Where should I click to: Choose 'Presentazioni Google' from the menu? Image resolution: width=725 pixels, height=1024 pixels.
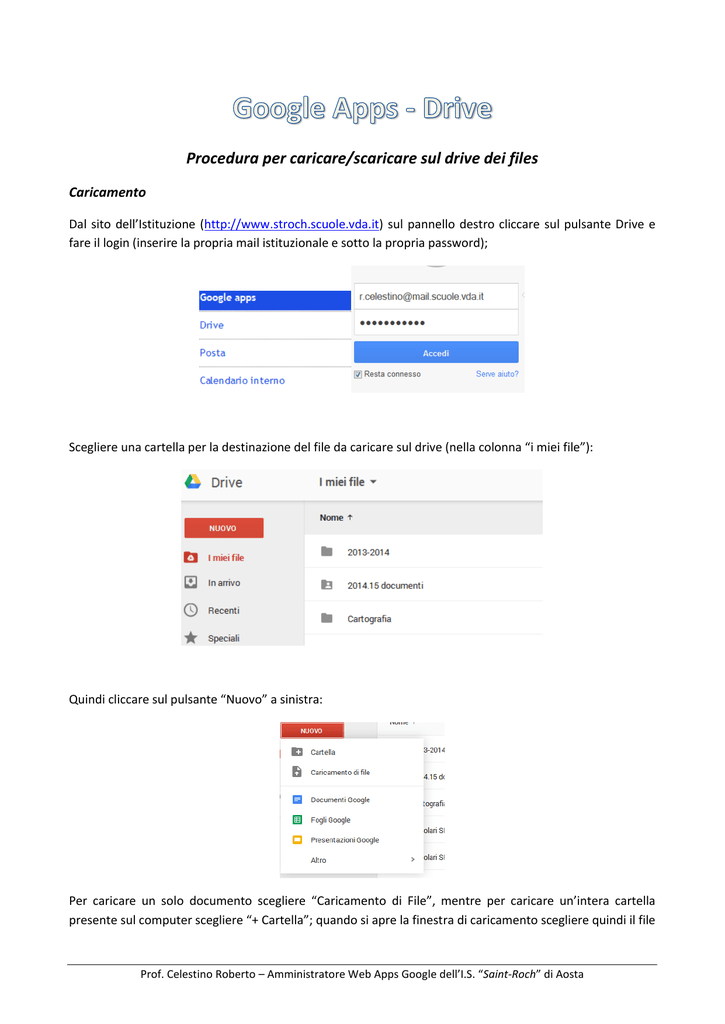click(344, 840)
